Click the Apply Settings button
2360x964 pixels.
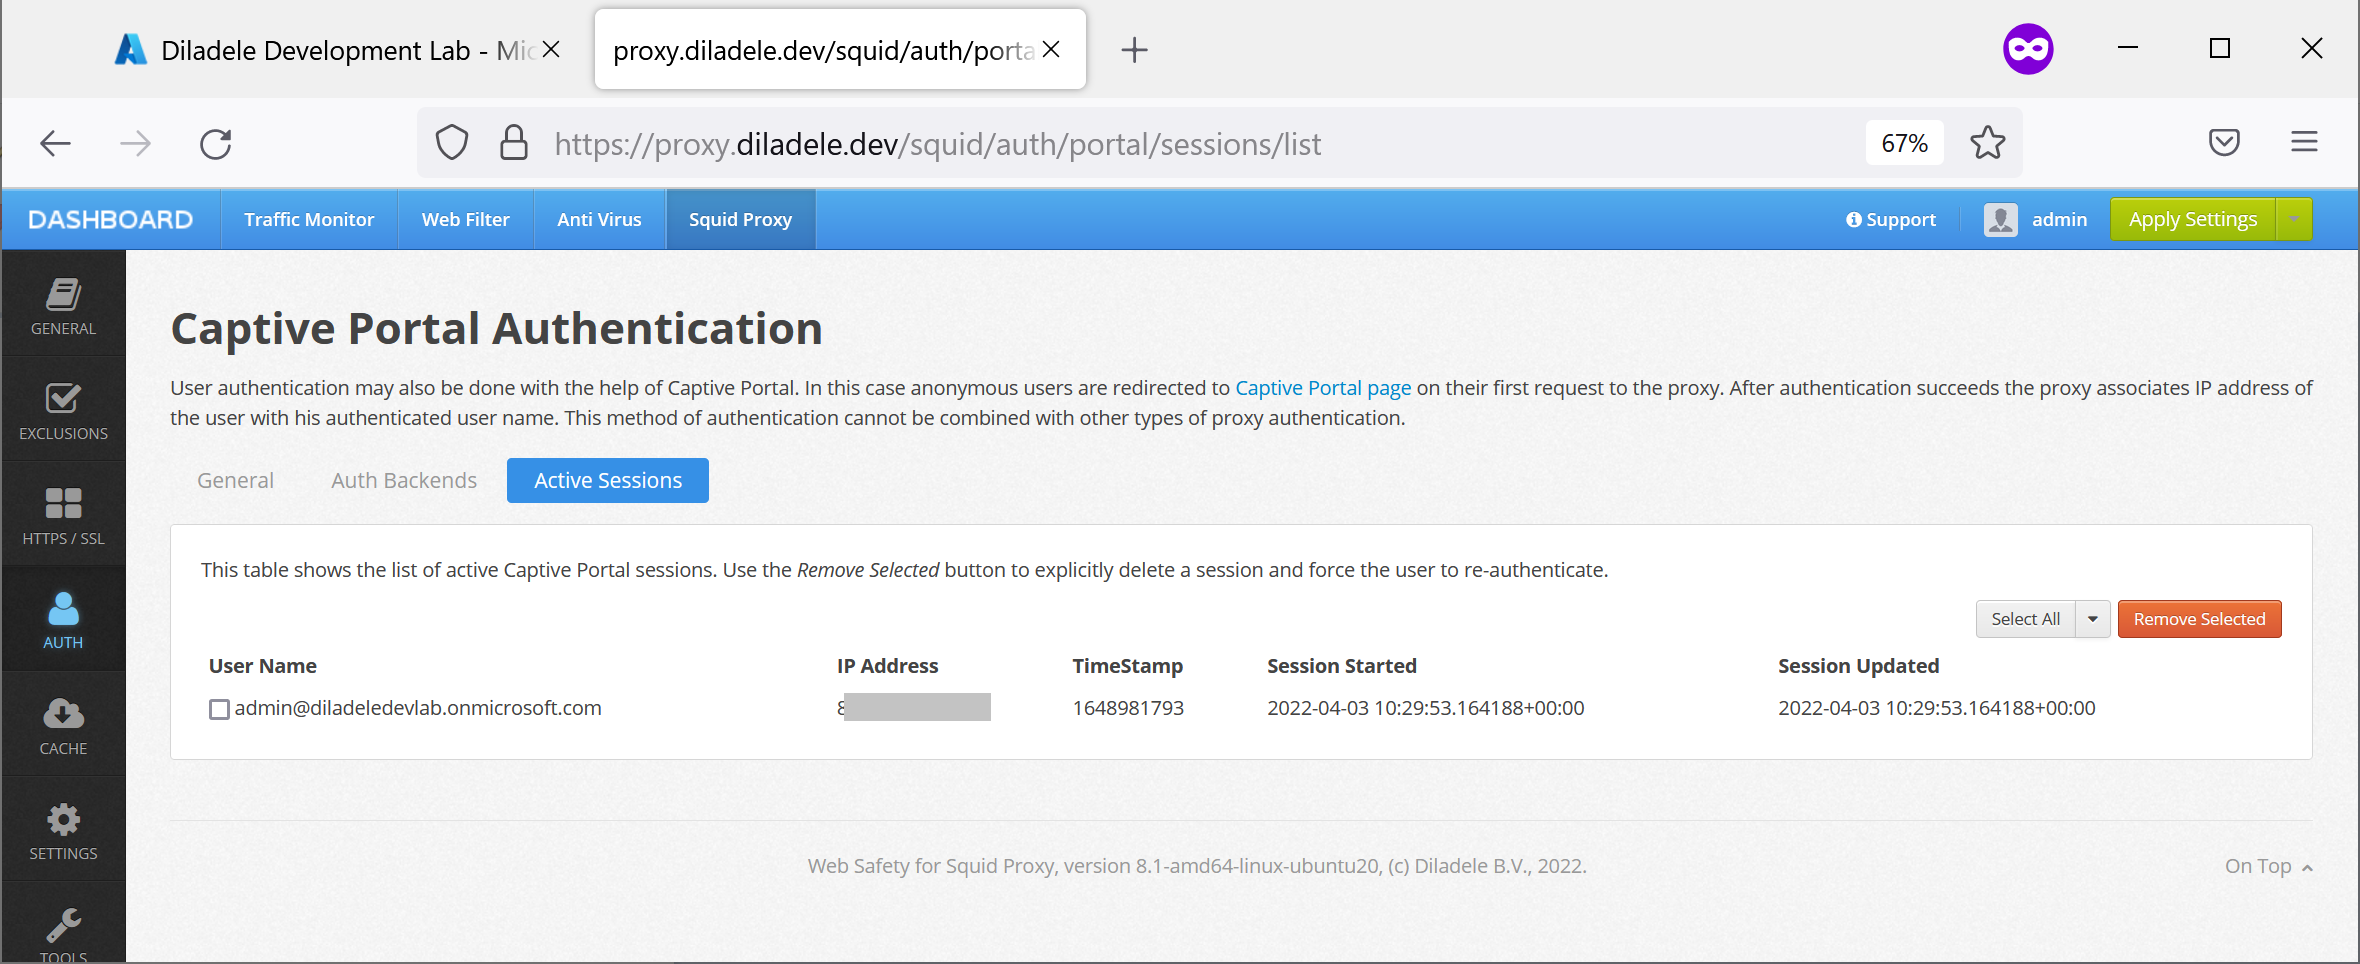[x=2193, y=219]
